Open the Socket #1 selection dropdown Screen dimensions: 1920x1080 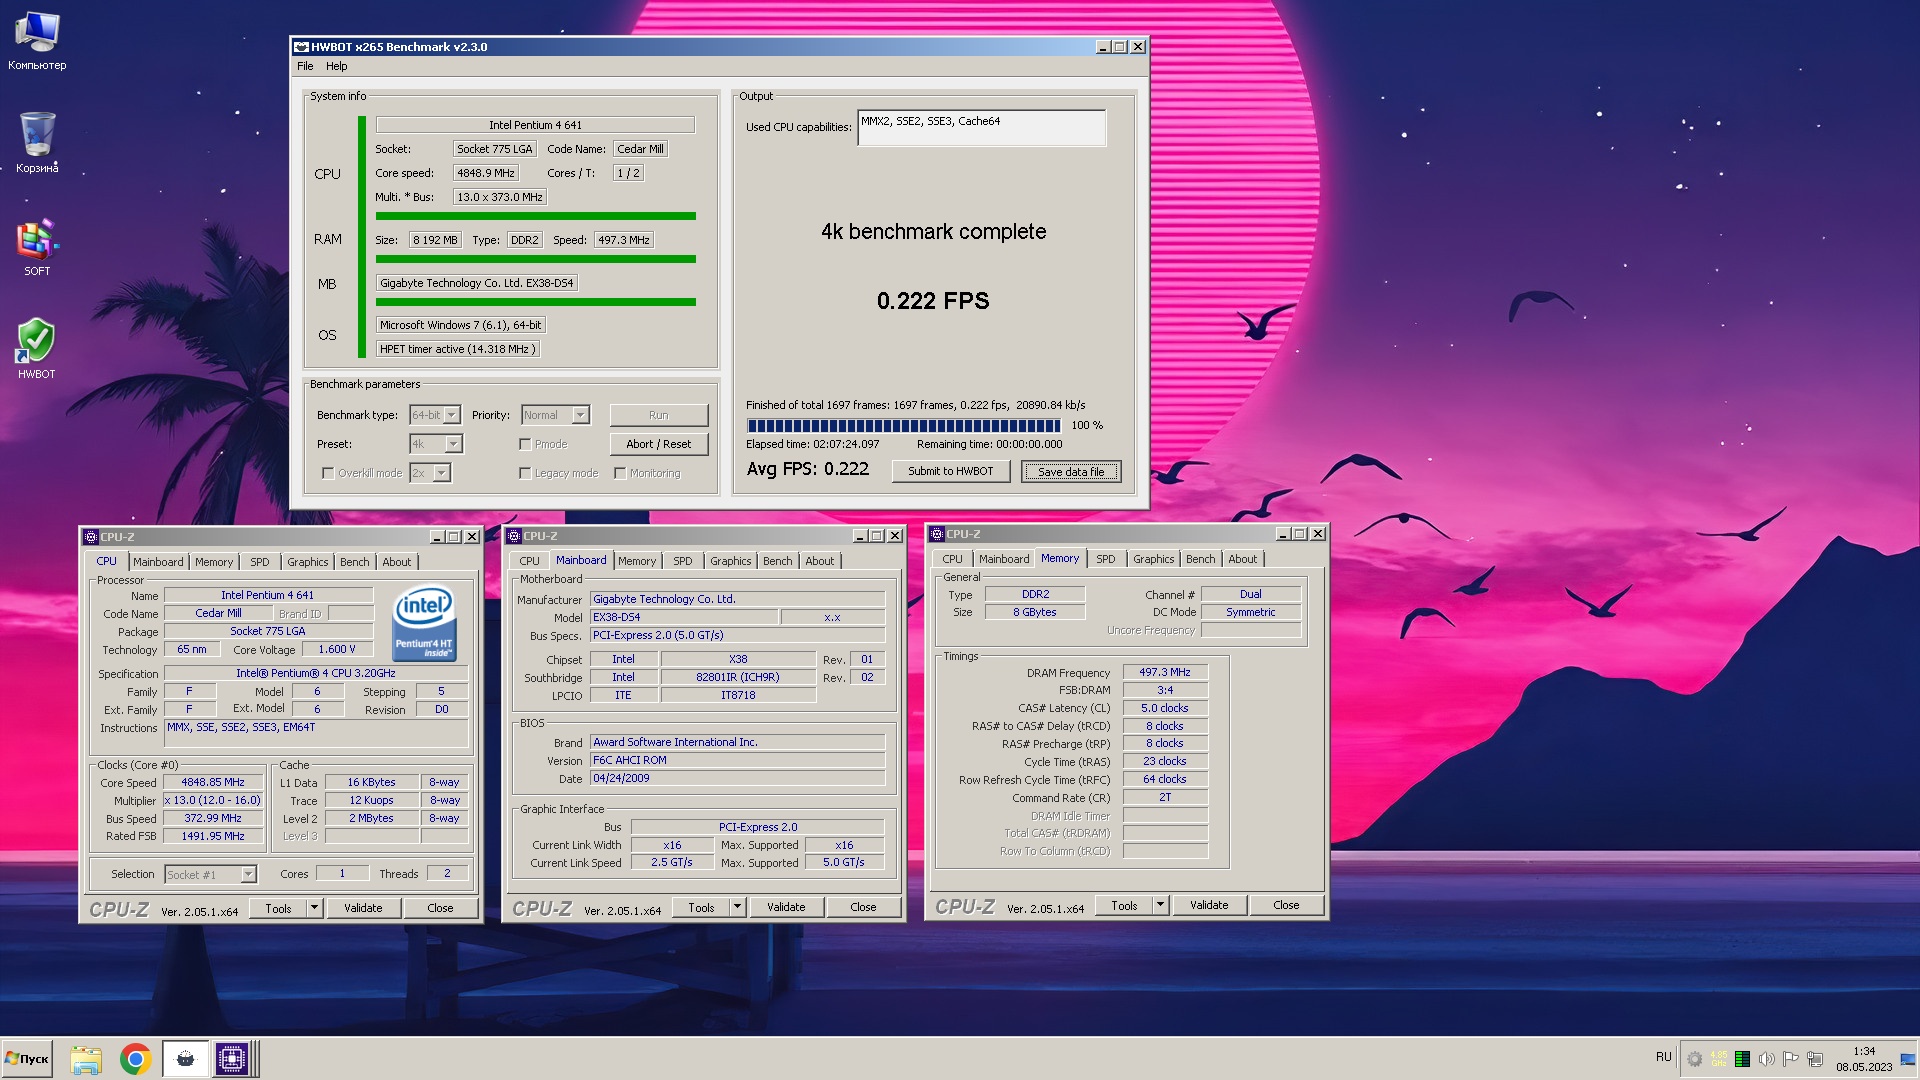point(210,875)
